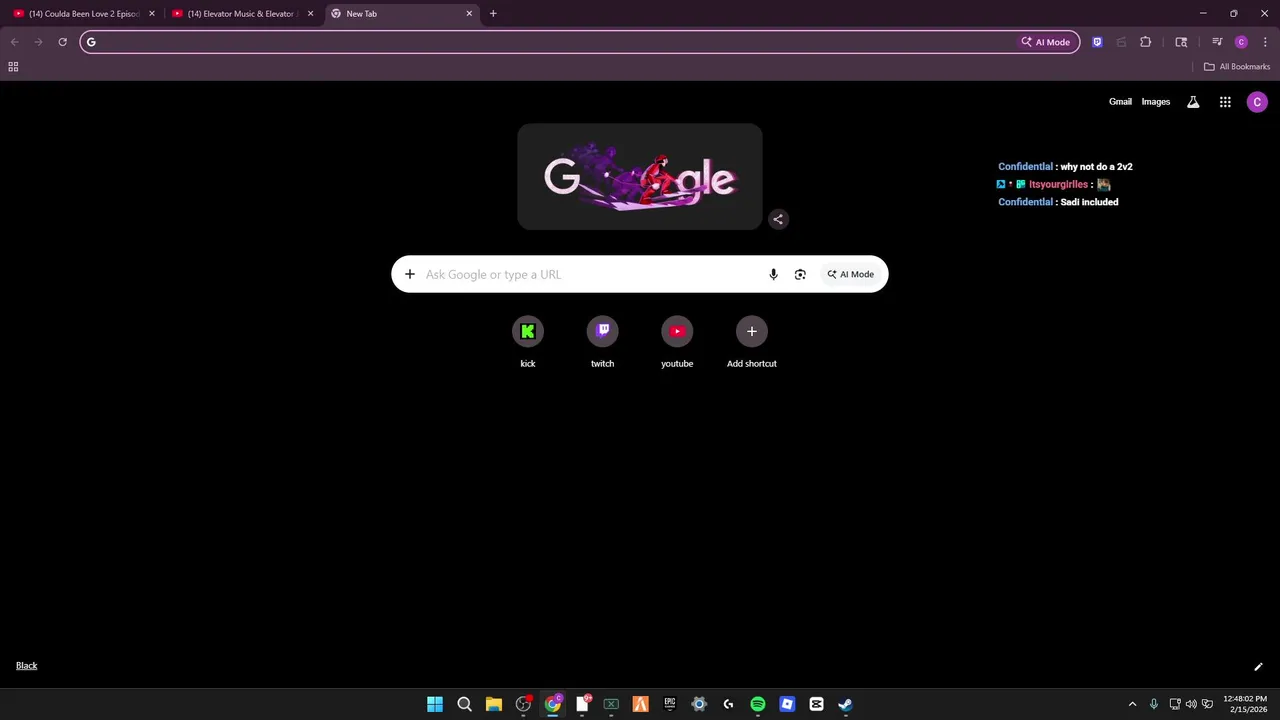
Task: Close the New Tab tab
Action: pyautogui.click(x=469, y=14)
